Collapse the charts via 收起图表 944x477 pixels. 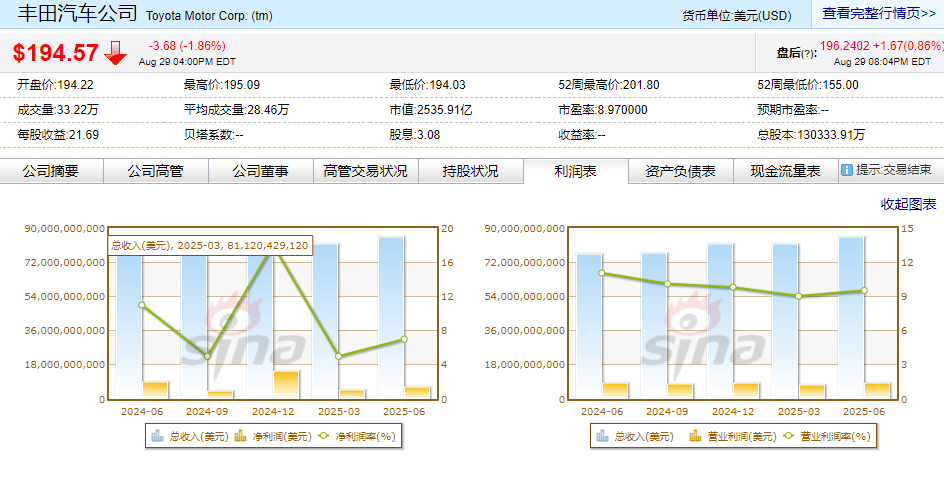pyautogui.click(x=907, y=204)
